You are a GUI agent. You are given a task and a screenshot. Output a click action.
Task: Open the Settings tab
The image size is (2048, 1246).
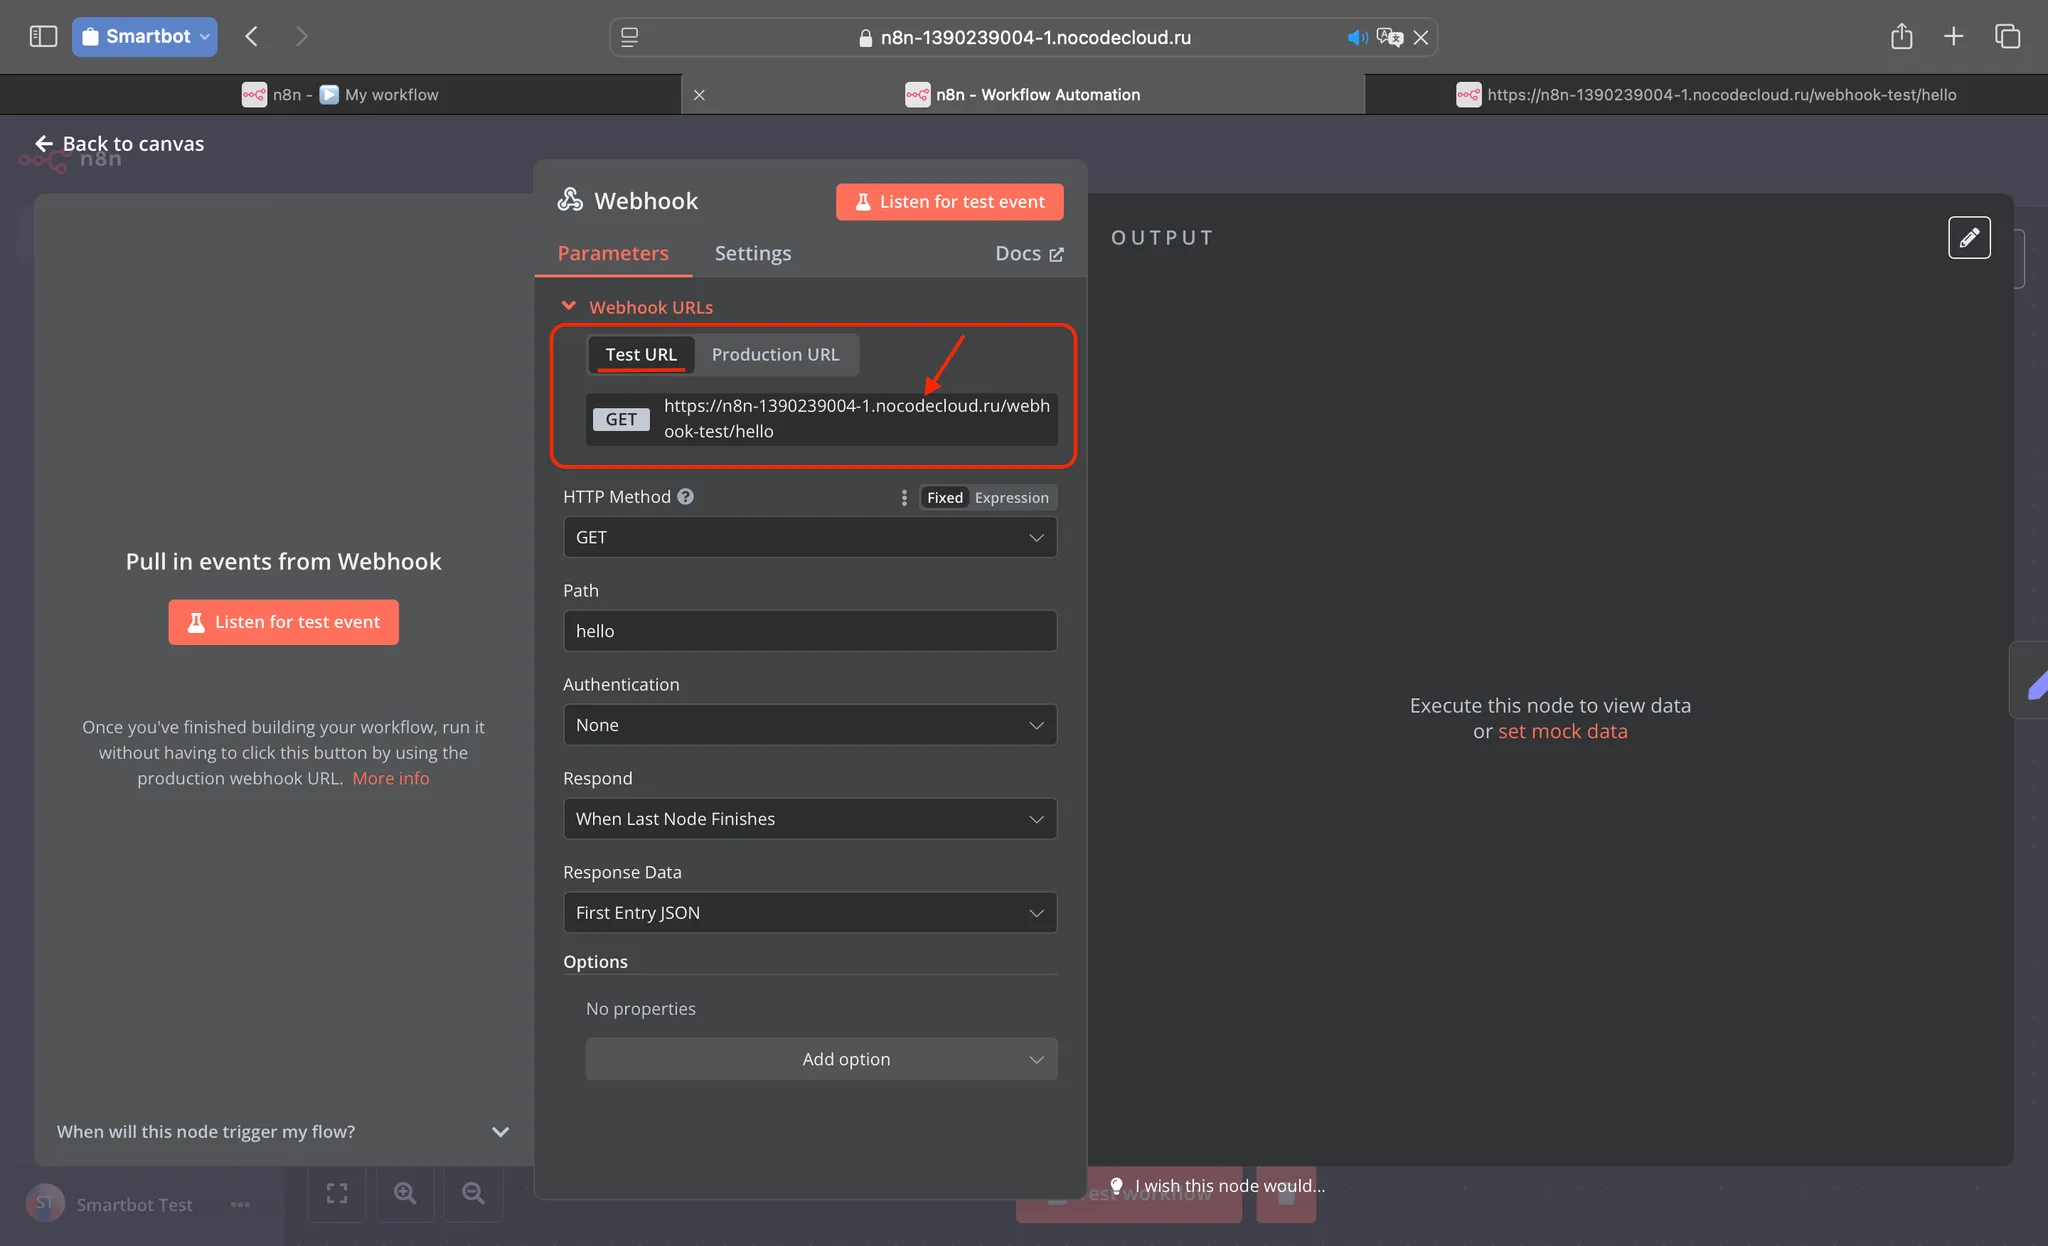pyautogui.click(x=753, y=254)
